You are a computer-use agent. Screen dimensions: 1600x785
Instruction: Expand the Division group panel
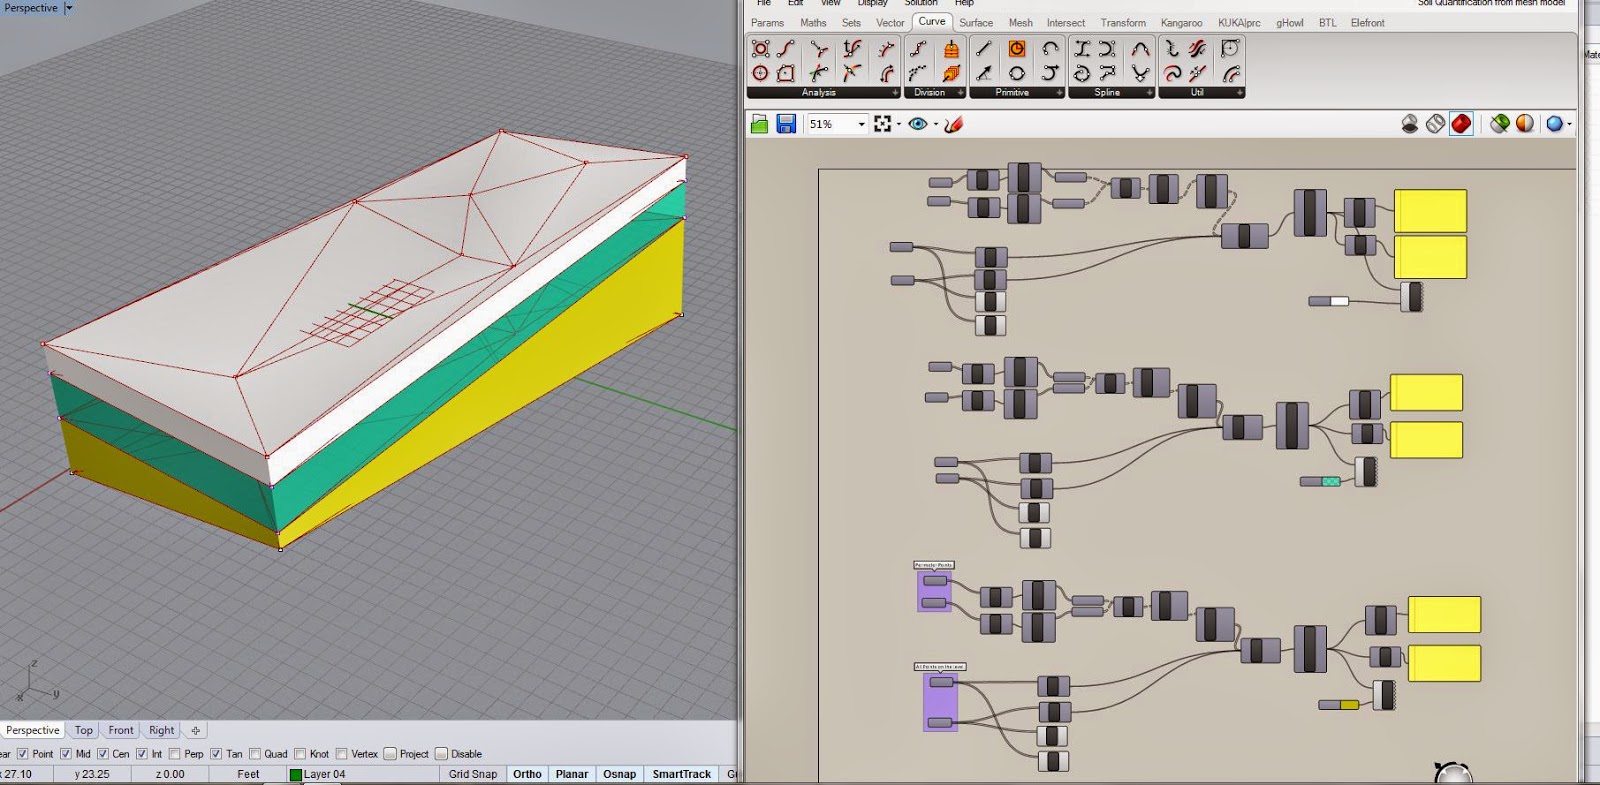pos(961,92)
